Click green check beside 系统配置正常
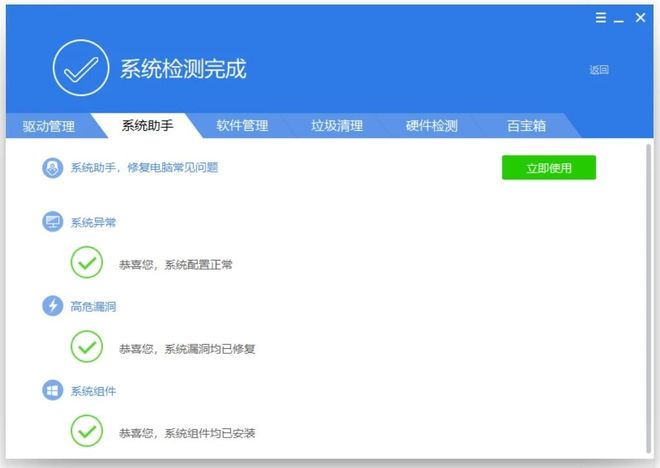 click(x=87, y=263)
